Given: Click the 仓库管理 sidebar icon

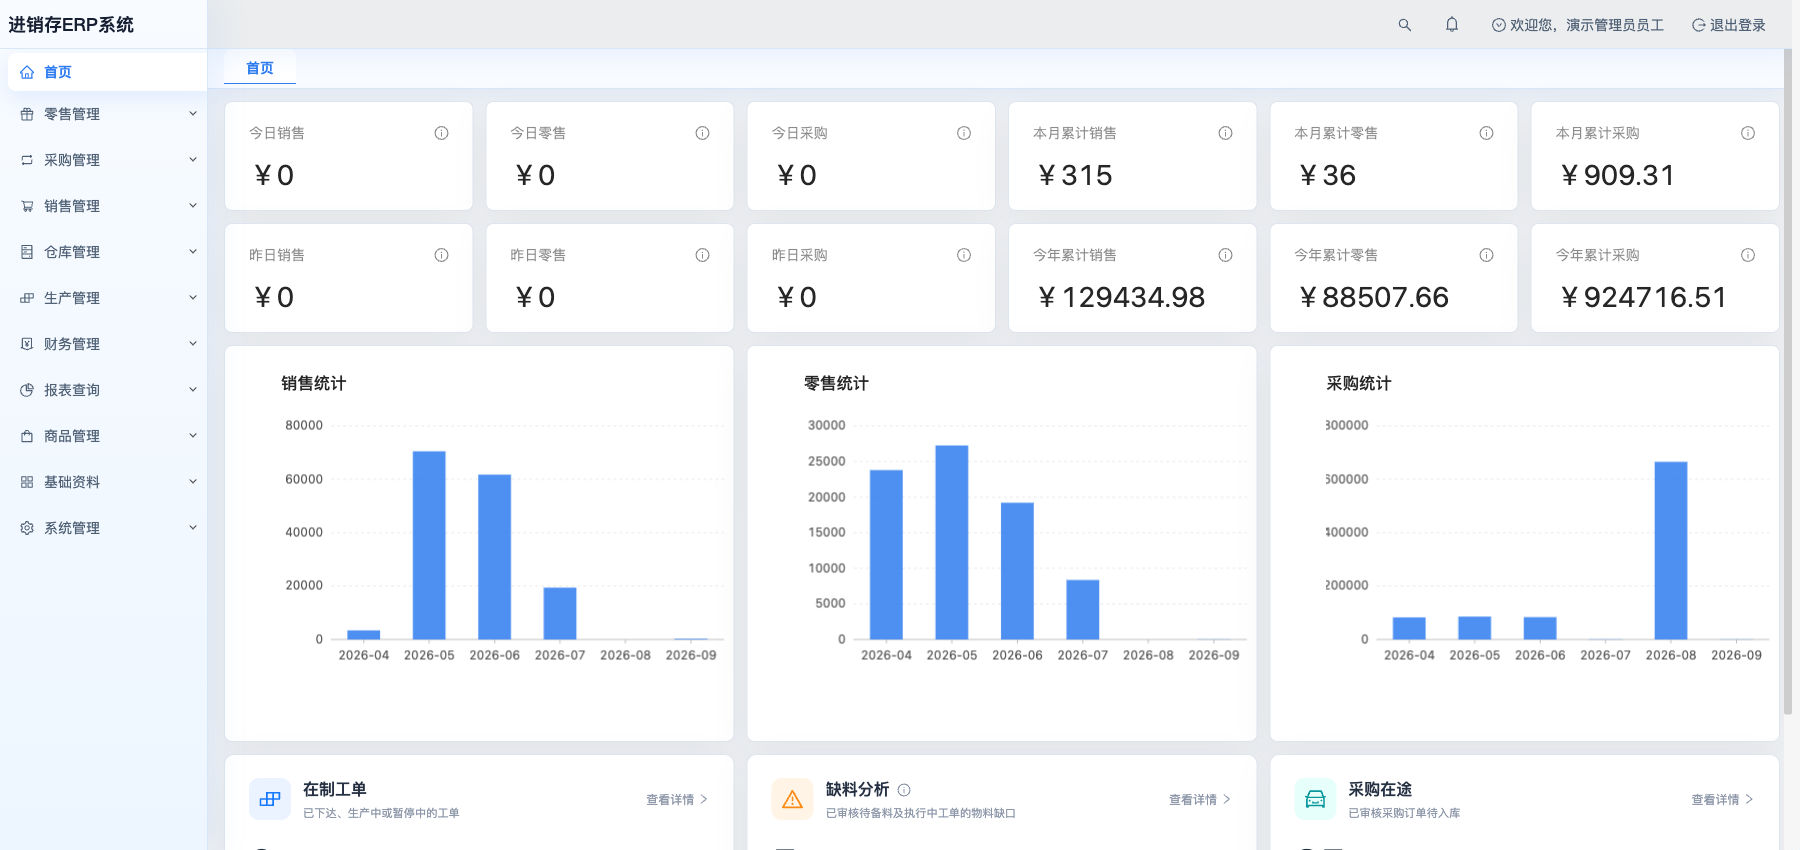Looking at the screenshot, I should (x=27, y=252).
